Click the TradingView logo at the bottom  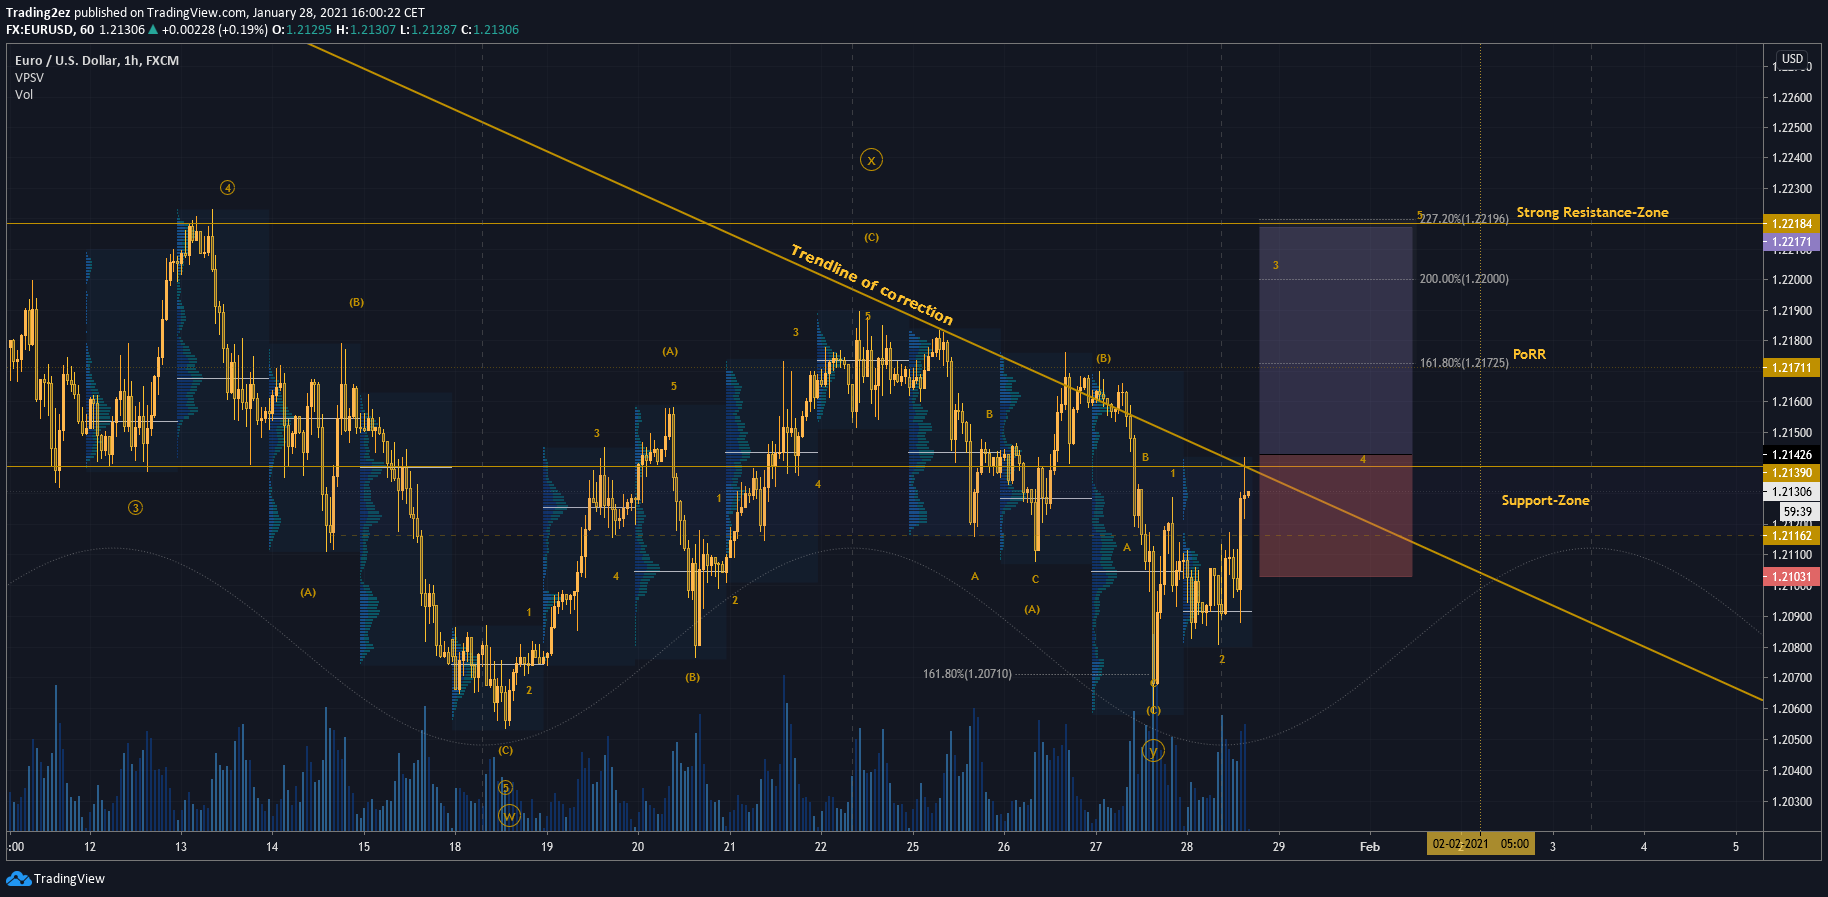tap(55, 878)
